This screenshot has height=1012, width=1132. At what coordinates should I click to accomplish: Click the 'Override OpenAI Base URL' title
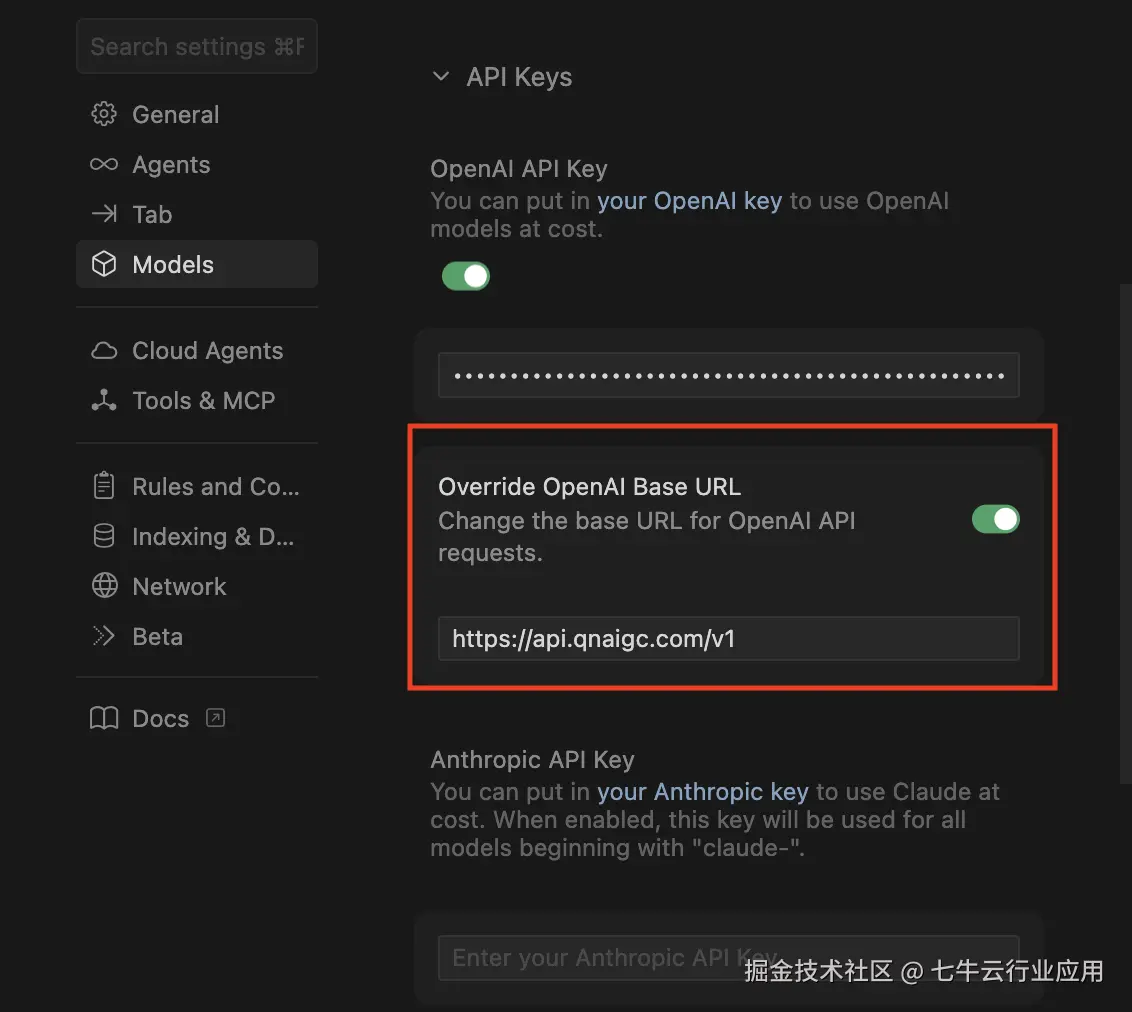589,487
